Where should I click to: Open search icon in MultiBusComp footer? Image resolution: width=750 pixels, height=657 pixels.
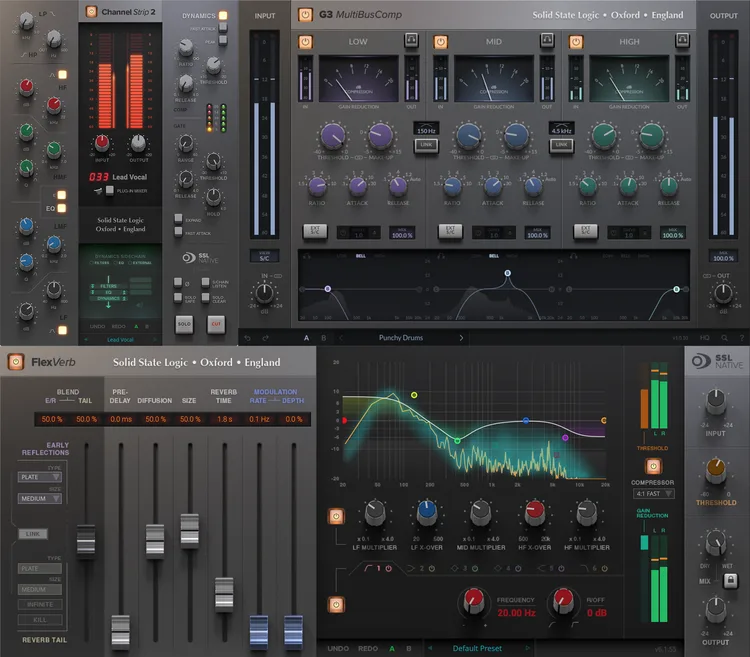725,338
